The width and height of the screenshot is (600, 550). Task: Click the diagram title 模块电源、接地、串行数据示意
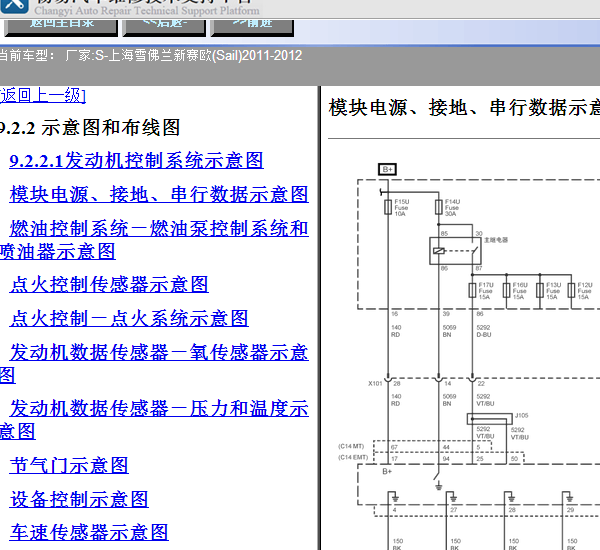point(464,107)
